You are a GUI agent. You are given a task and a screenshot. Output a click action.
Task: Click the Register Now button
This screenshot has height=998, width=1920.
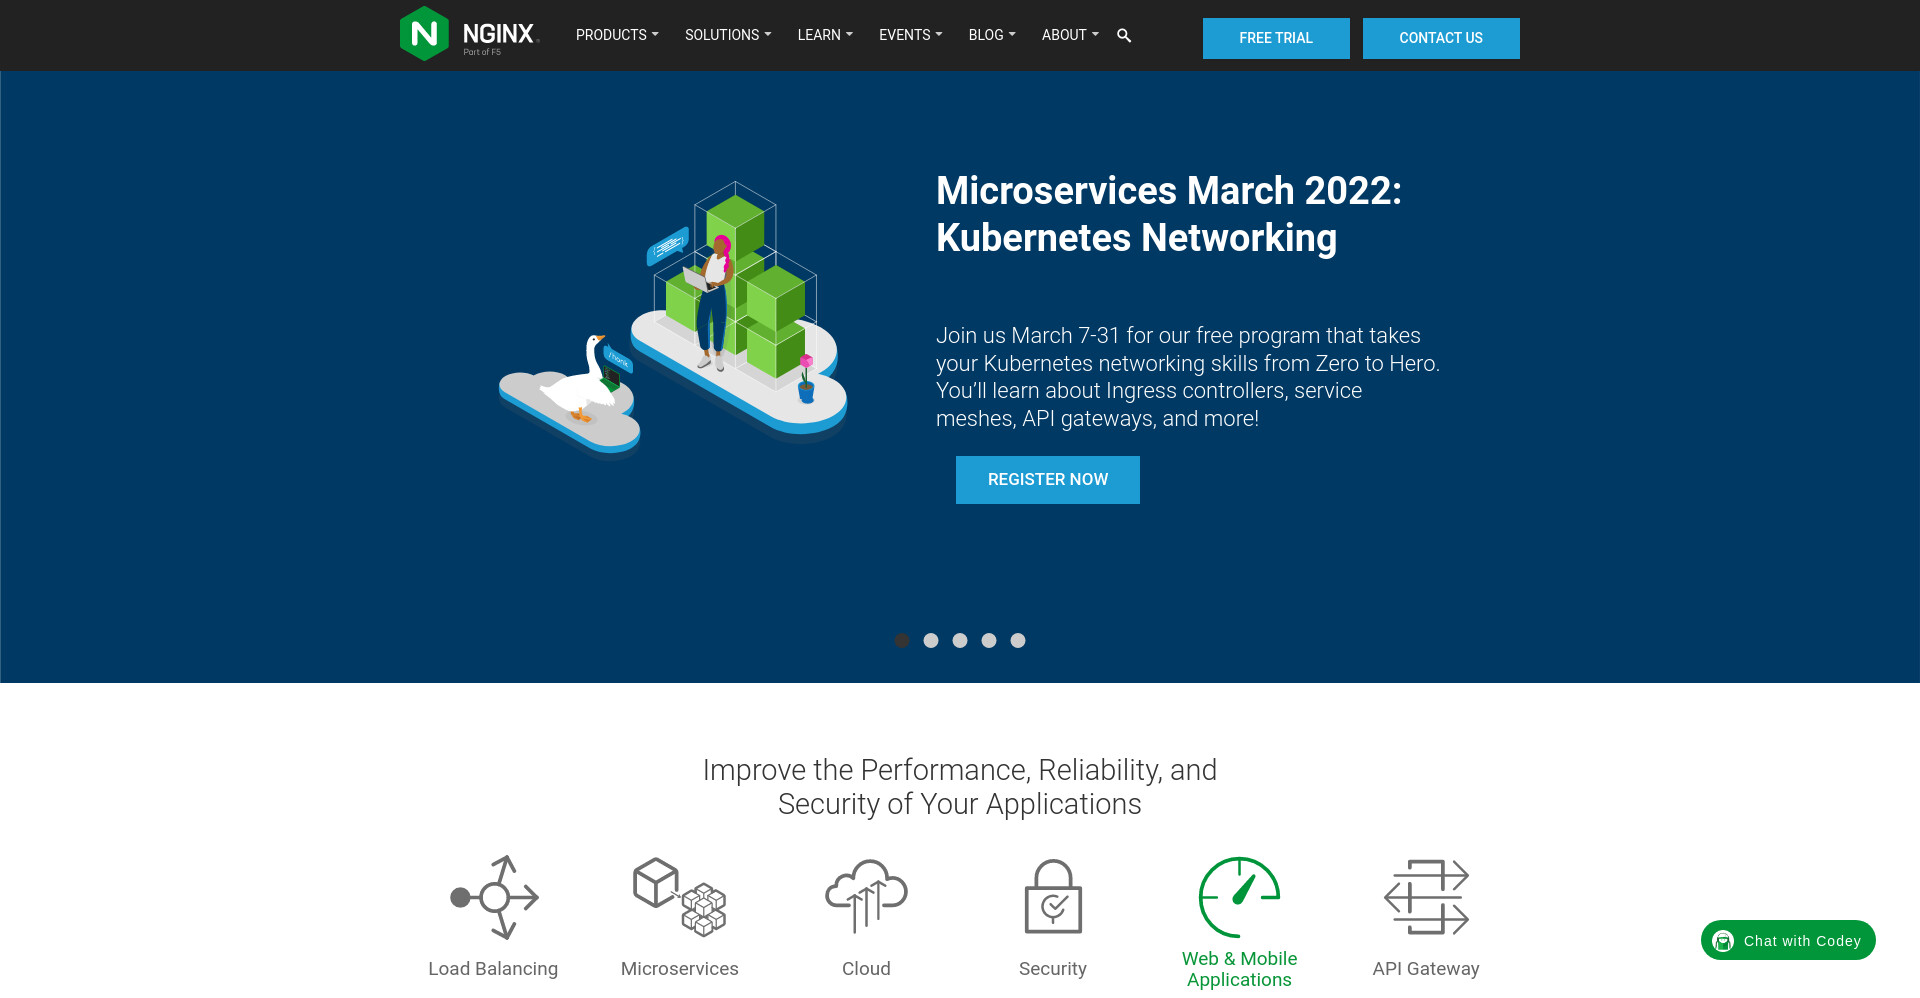(x=1048, y=480)
